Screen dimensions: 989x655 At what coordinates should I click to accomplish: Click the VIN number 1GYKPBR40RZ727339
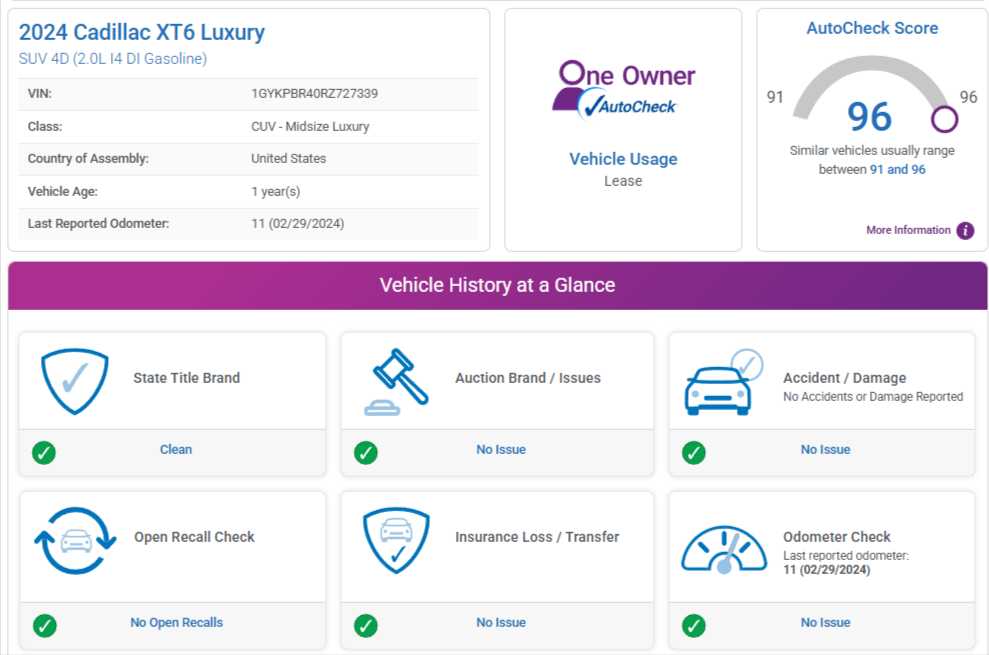point(314,94)
